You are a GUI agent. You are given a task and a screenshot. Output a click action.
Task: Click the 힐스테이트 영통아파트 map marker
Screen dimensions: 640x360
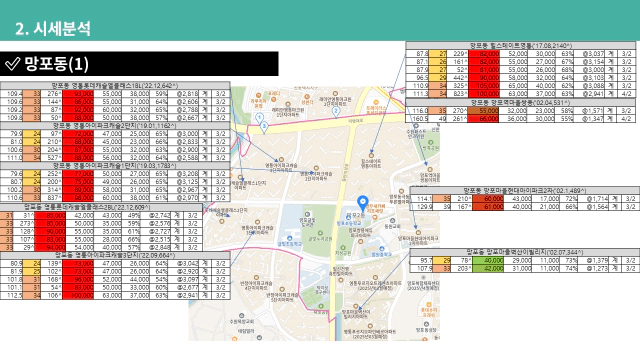(x=371, y=156)
